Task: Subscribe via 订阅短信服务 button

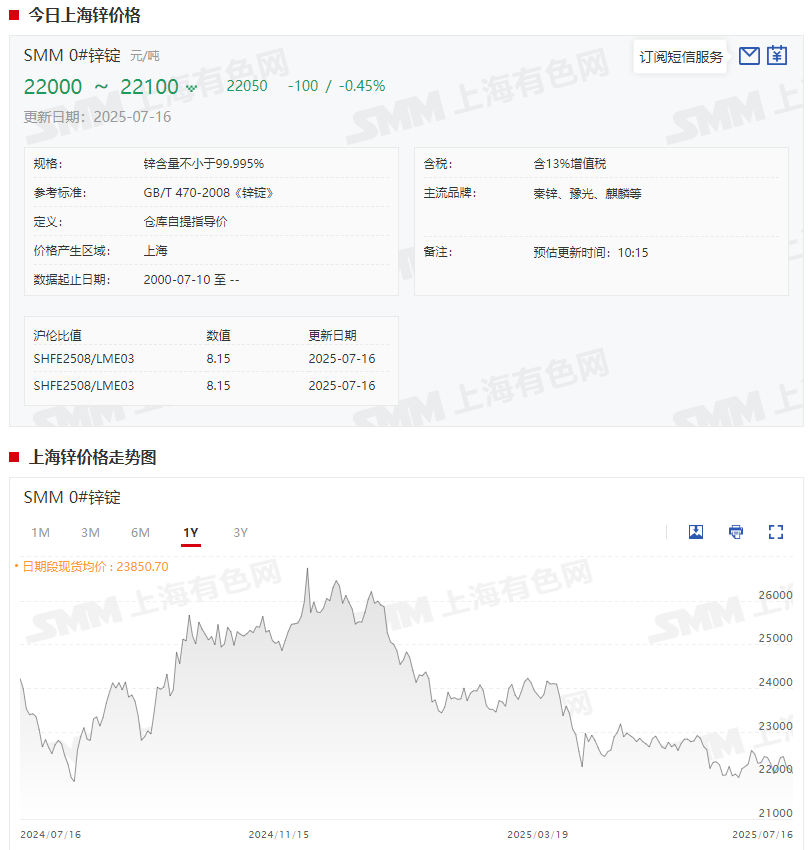Action: coord(680,57)
